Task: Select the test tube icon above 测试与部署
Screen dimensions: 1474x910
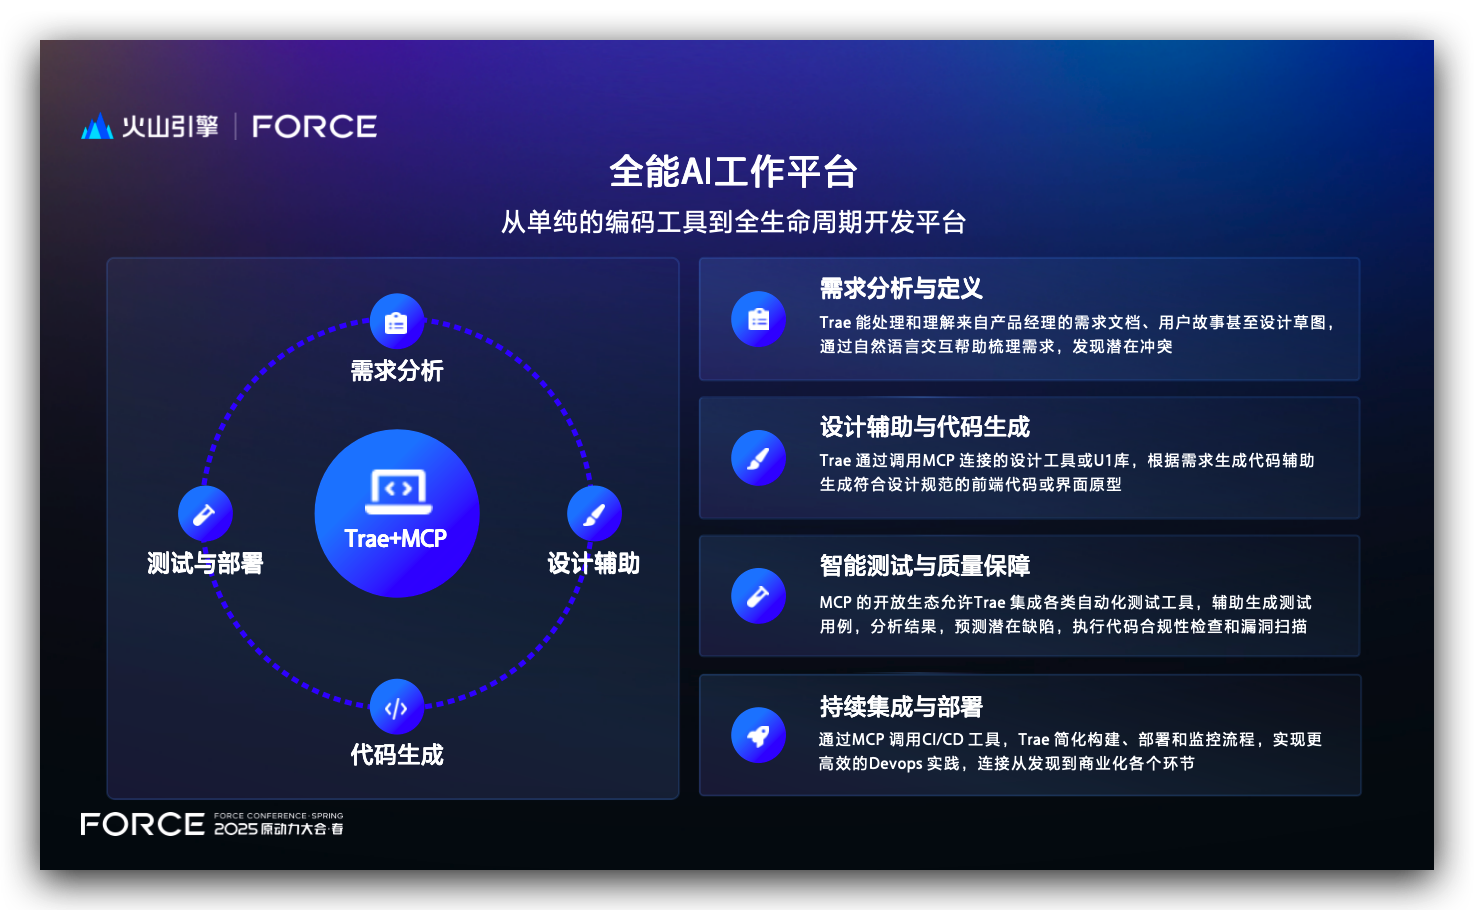Action: [205, 514]
